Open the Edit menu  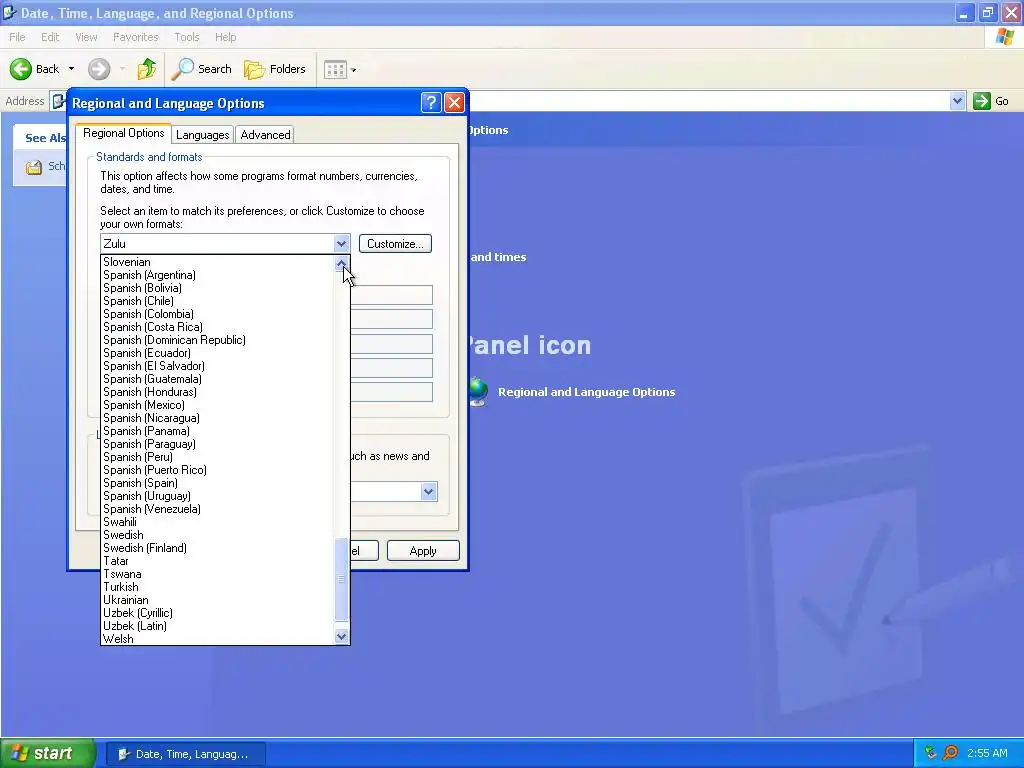tap(50, 37)
